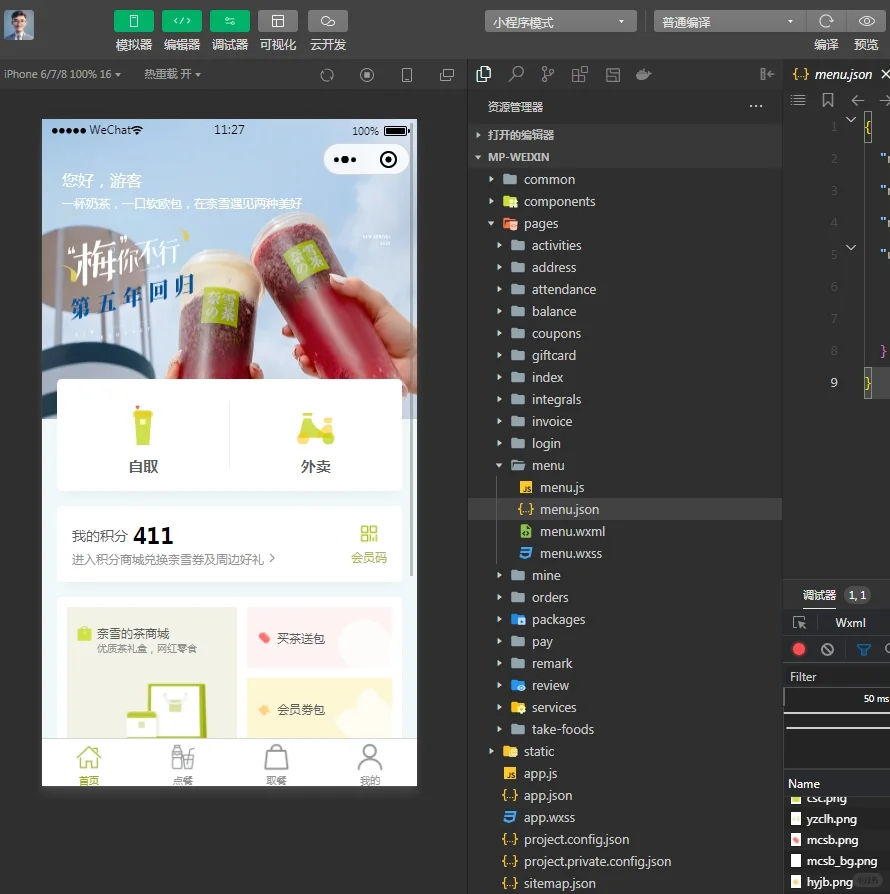The image size is (890, 894).
Task: Click the editor outline list icon
Action: tap(798, 100)
